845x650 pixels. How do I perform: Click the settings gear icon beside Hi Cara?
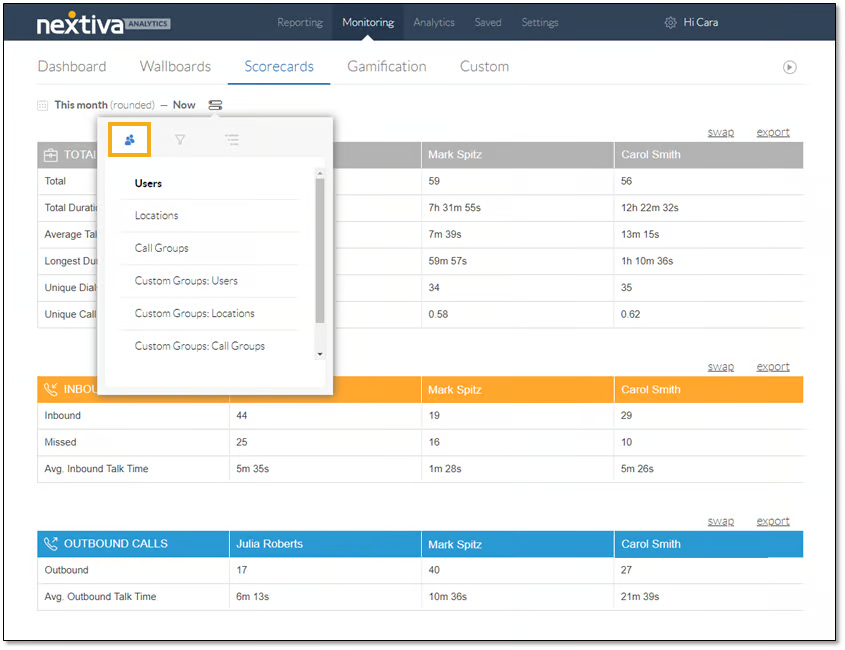(670, 23)
